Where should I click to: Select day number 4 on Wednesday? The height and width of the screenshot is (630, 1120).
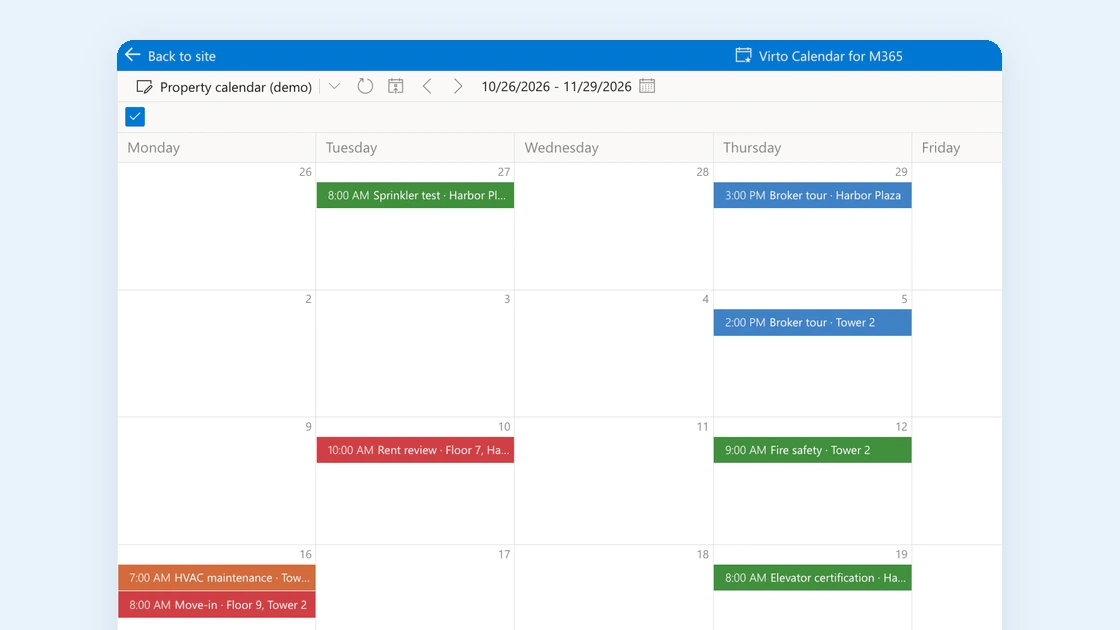coord(705,299)
